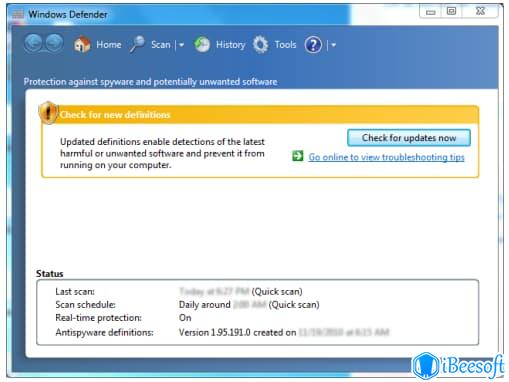
Task: Select the Tools menu item
Action: click(x=285, y=45)
